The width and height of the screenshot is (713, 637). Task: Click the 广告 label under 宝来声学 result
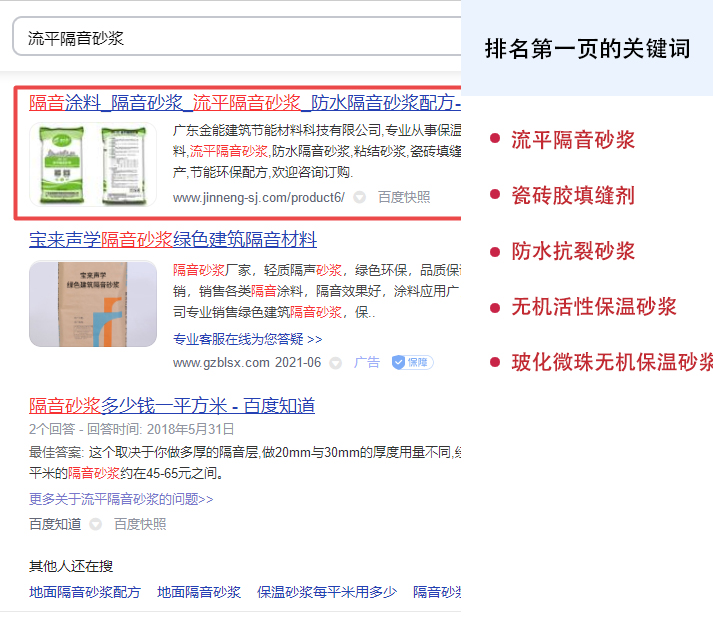[367, 362]
